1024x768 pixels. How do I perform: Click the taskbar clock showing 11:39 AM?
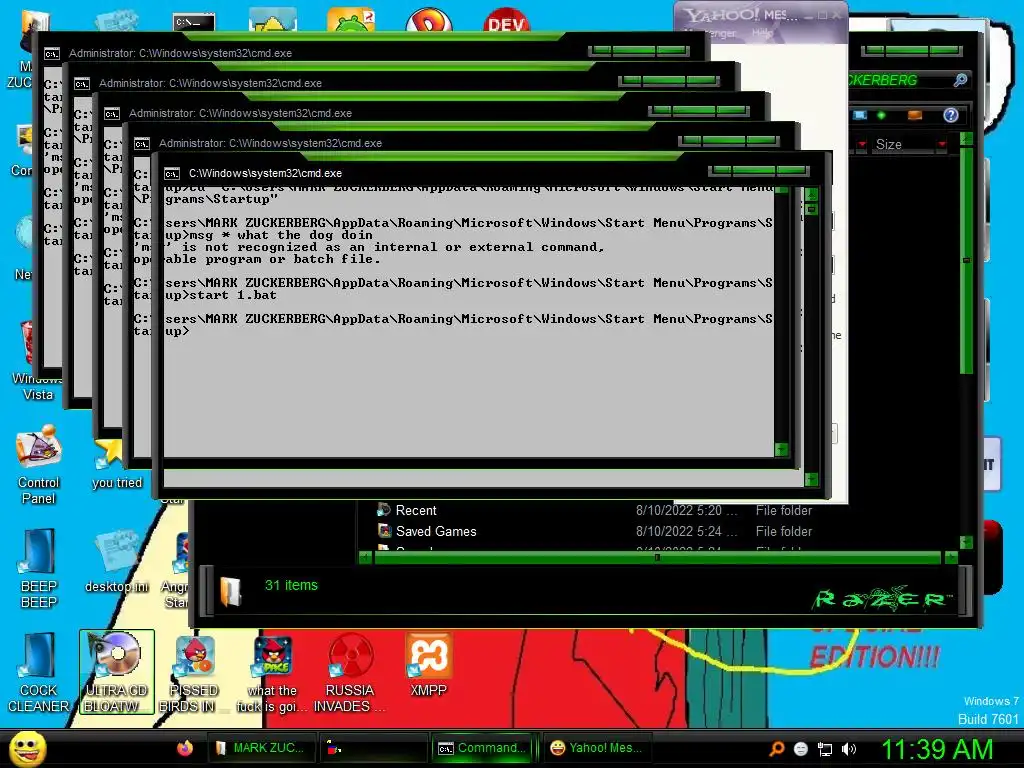tap(937, 750)
